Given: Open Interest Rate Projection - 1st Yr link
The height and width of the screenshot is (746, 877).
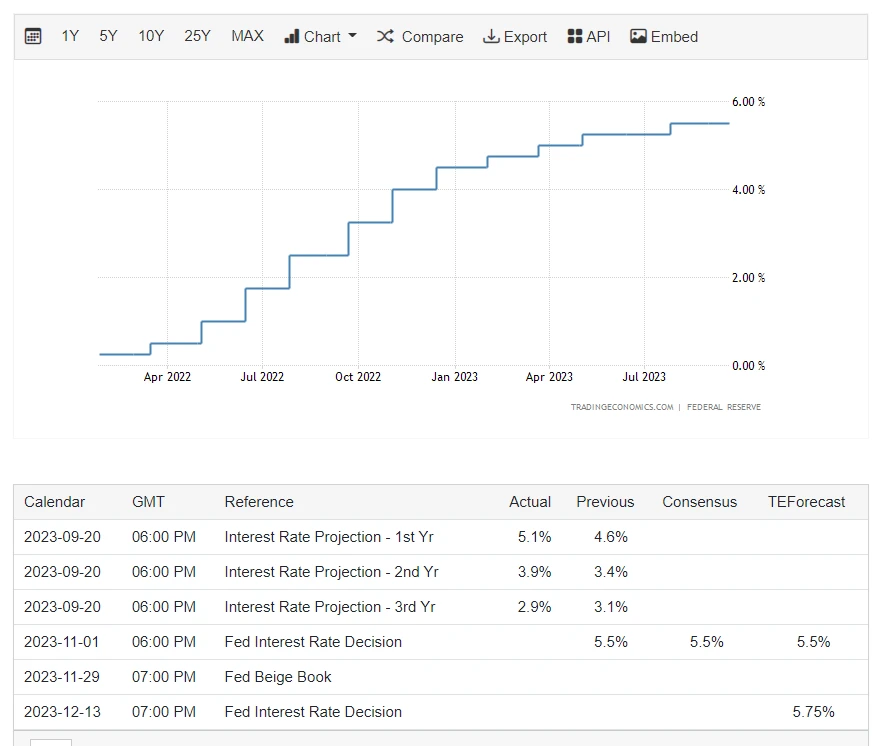Looking at the screenshot, I should (x=328, y=537).
